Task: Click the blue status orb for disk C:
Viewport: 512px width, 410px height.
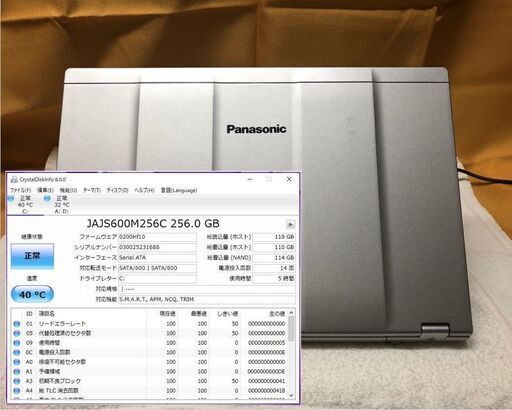Action: [x=11, y=199]
